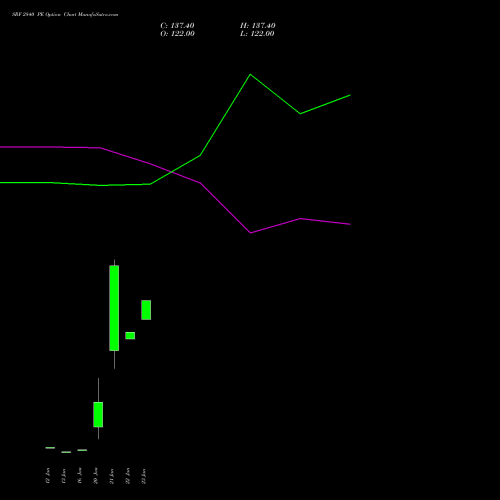Click the flat candle above 16 Jan
This screenshot has width=500, height=500.
(82, 450)
